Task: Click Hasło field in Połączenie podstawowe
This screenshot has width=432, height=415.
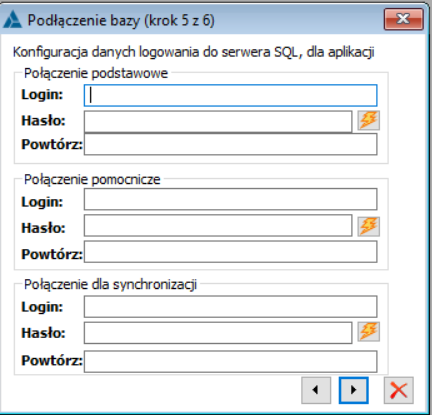Action: 218,122
